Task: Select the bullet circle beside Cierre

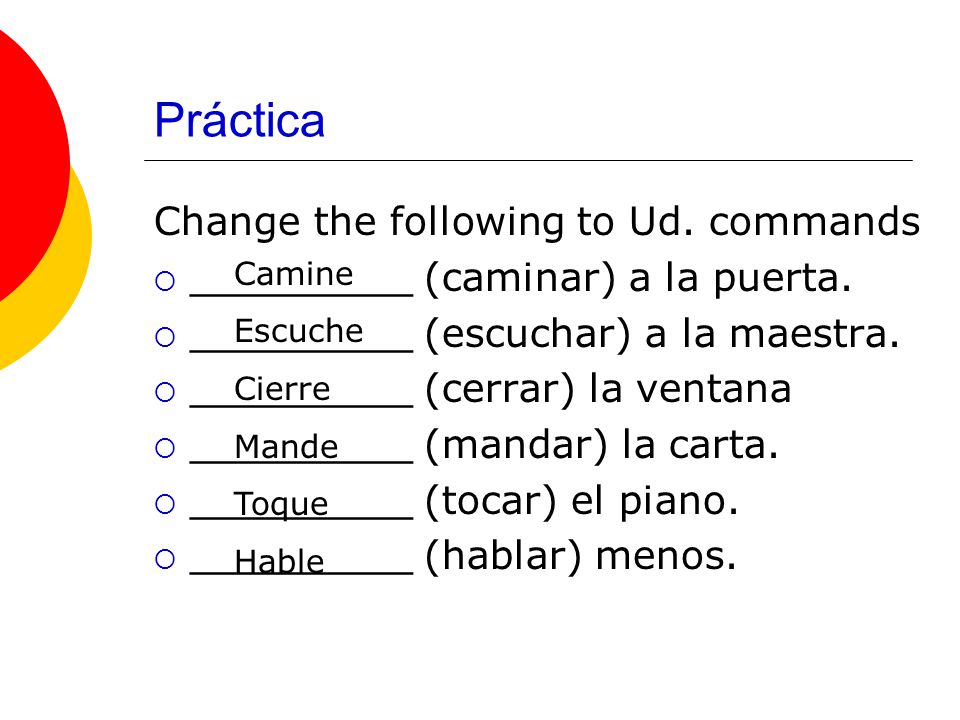Action: [165, 392]
